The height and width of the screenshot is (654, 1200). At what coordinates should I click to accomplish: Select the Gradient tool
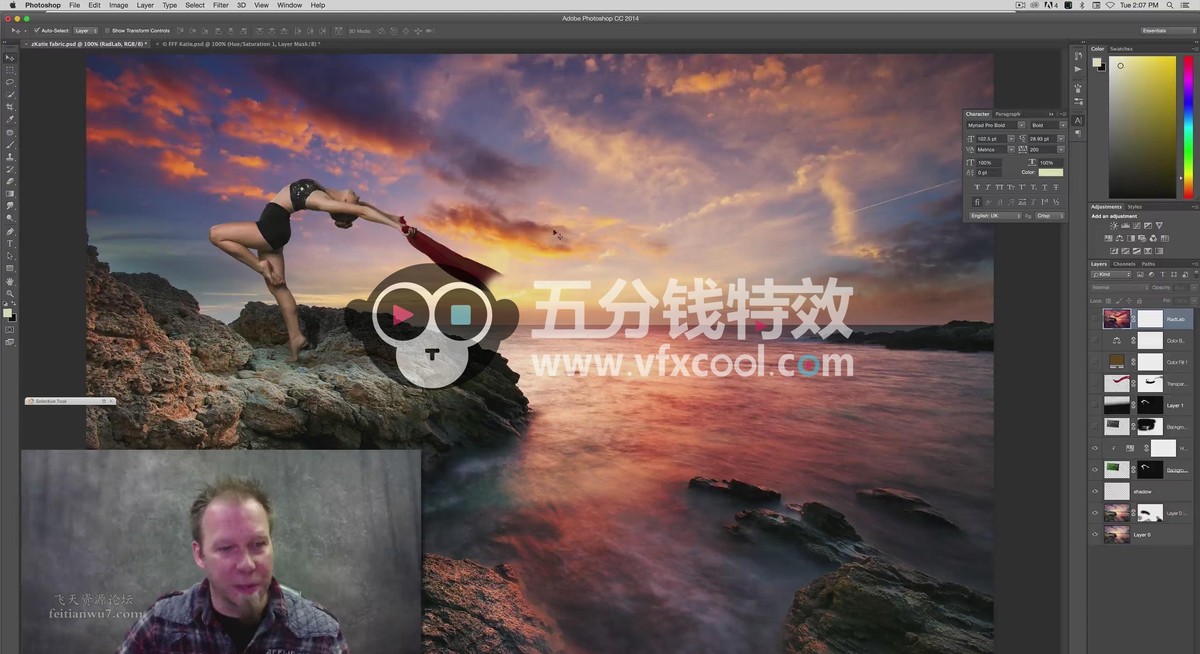pos(10,194)
